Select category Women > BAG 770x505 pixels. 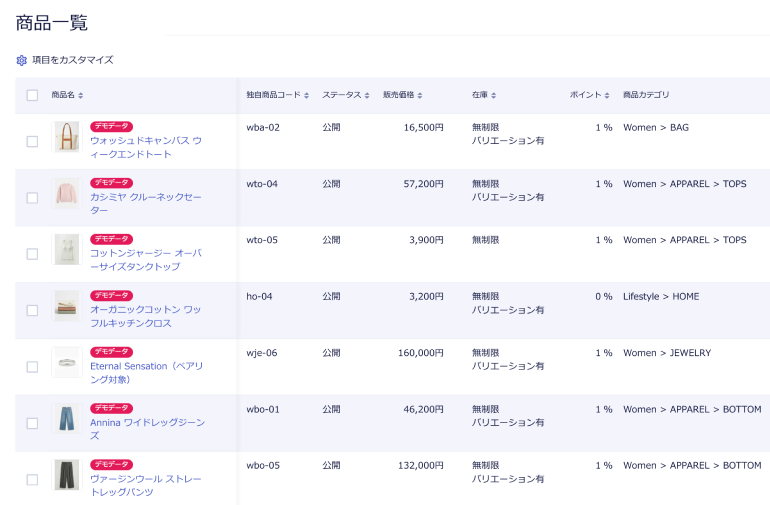[x=656, y=128]
